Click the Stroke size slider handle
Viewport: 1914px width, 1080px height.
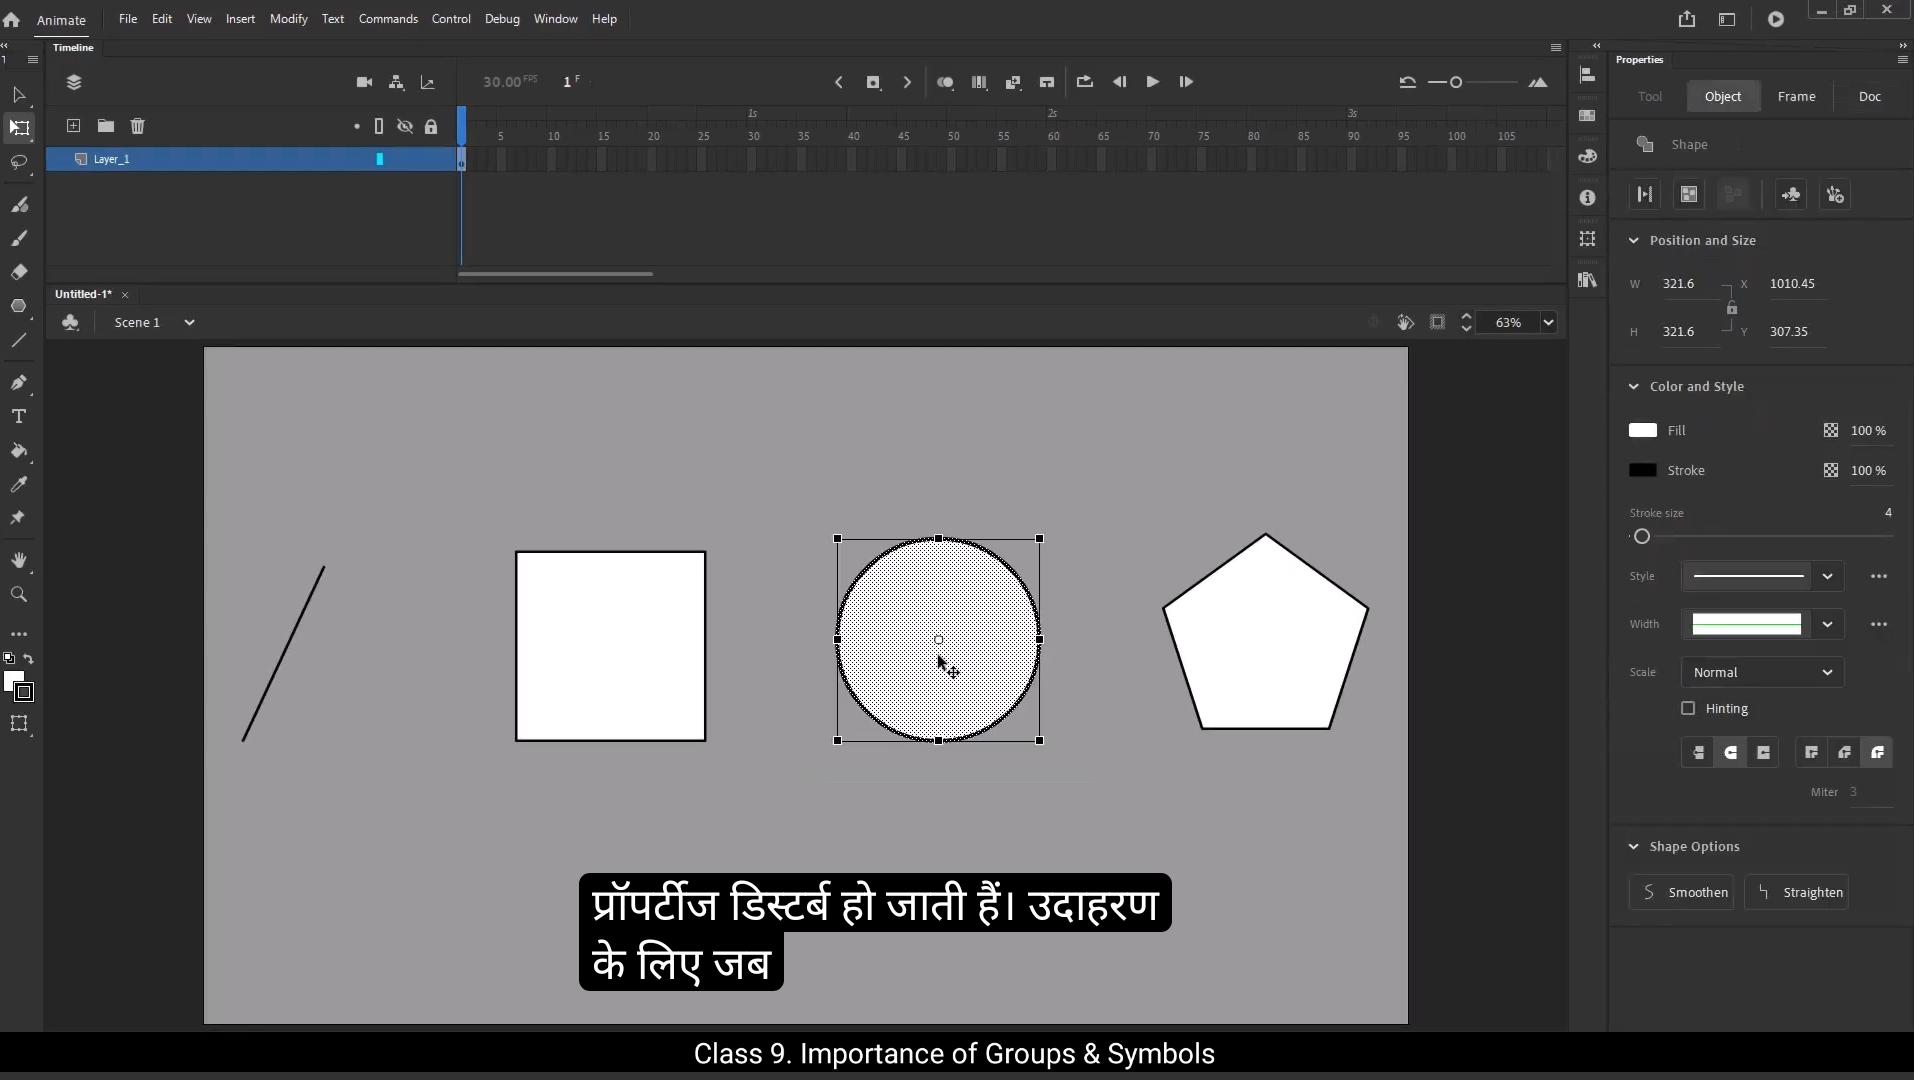point(1641,537)
